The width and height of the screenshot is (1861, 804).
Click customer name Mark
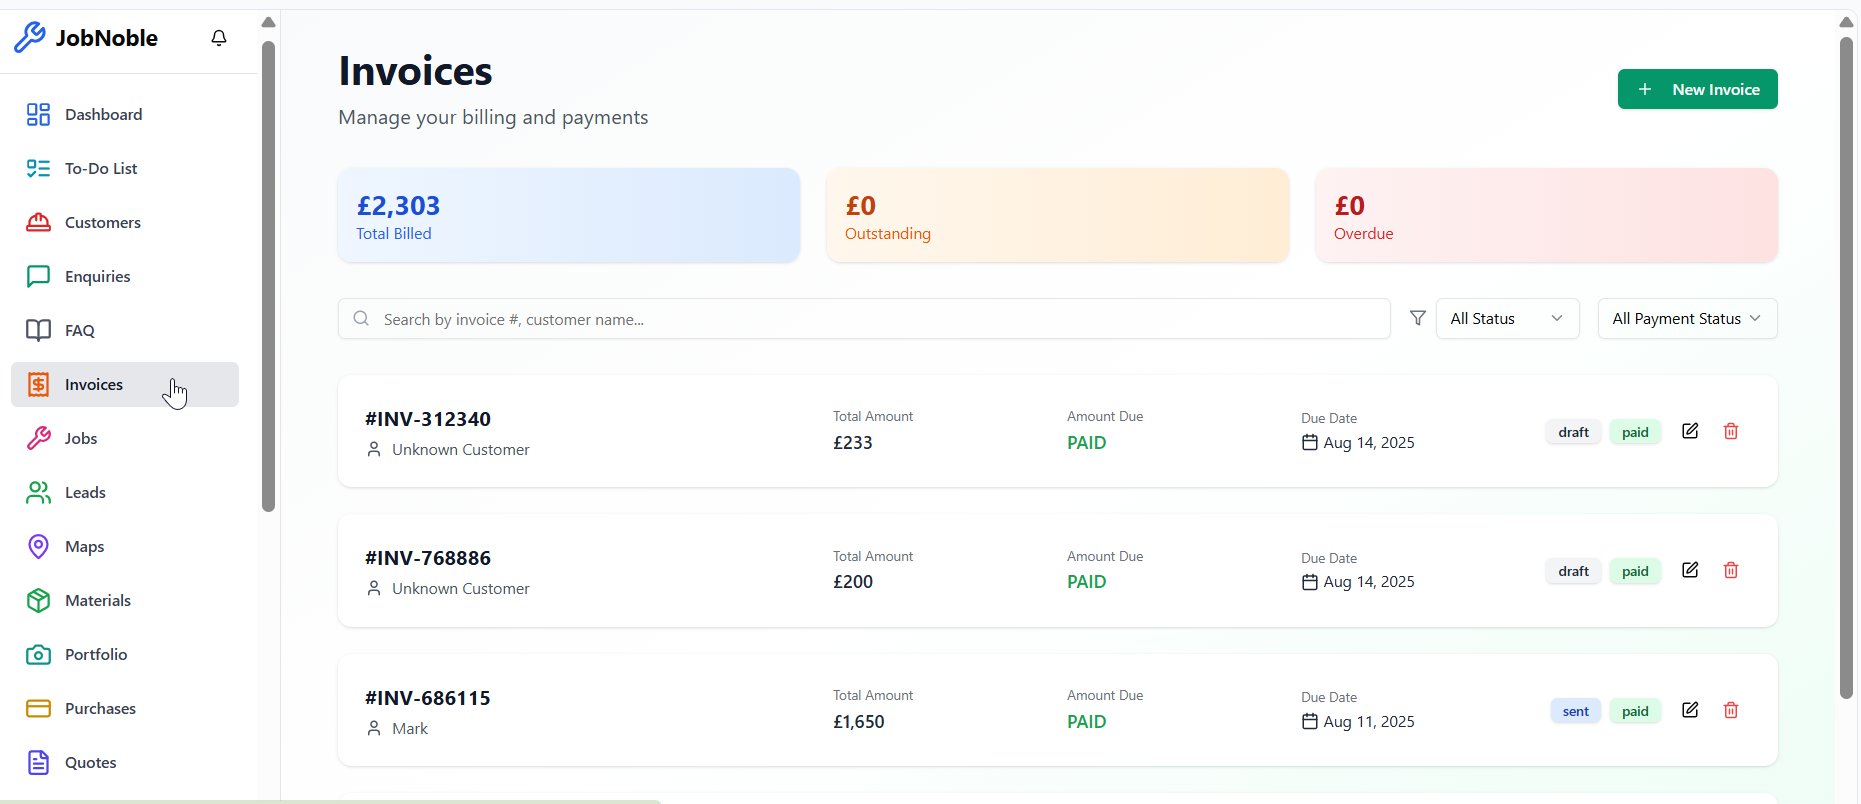click(x=410, y=728)
